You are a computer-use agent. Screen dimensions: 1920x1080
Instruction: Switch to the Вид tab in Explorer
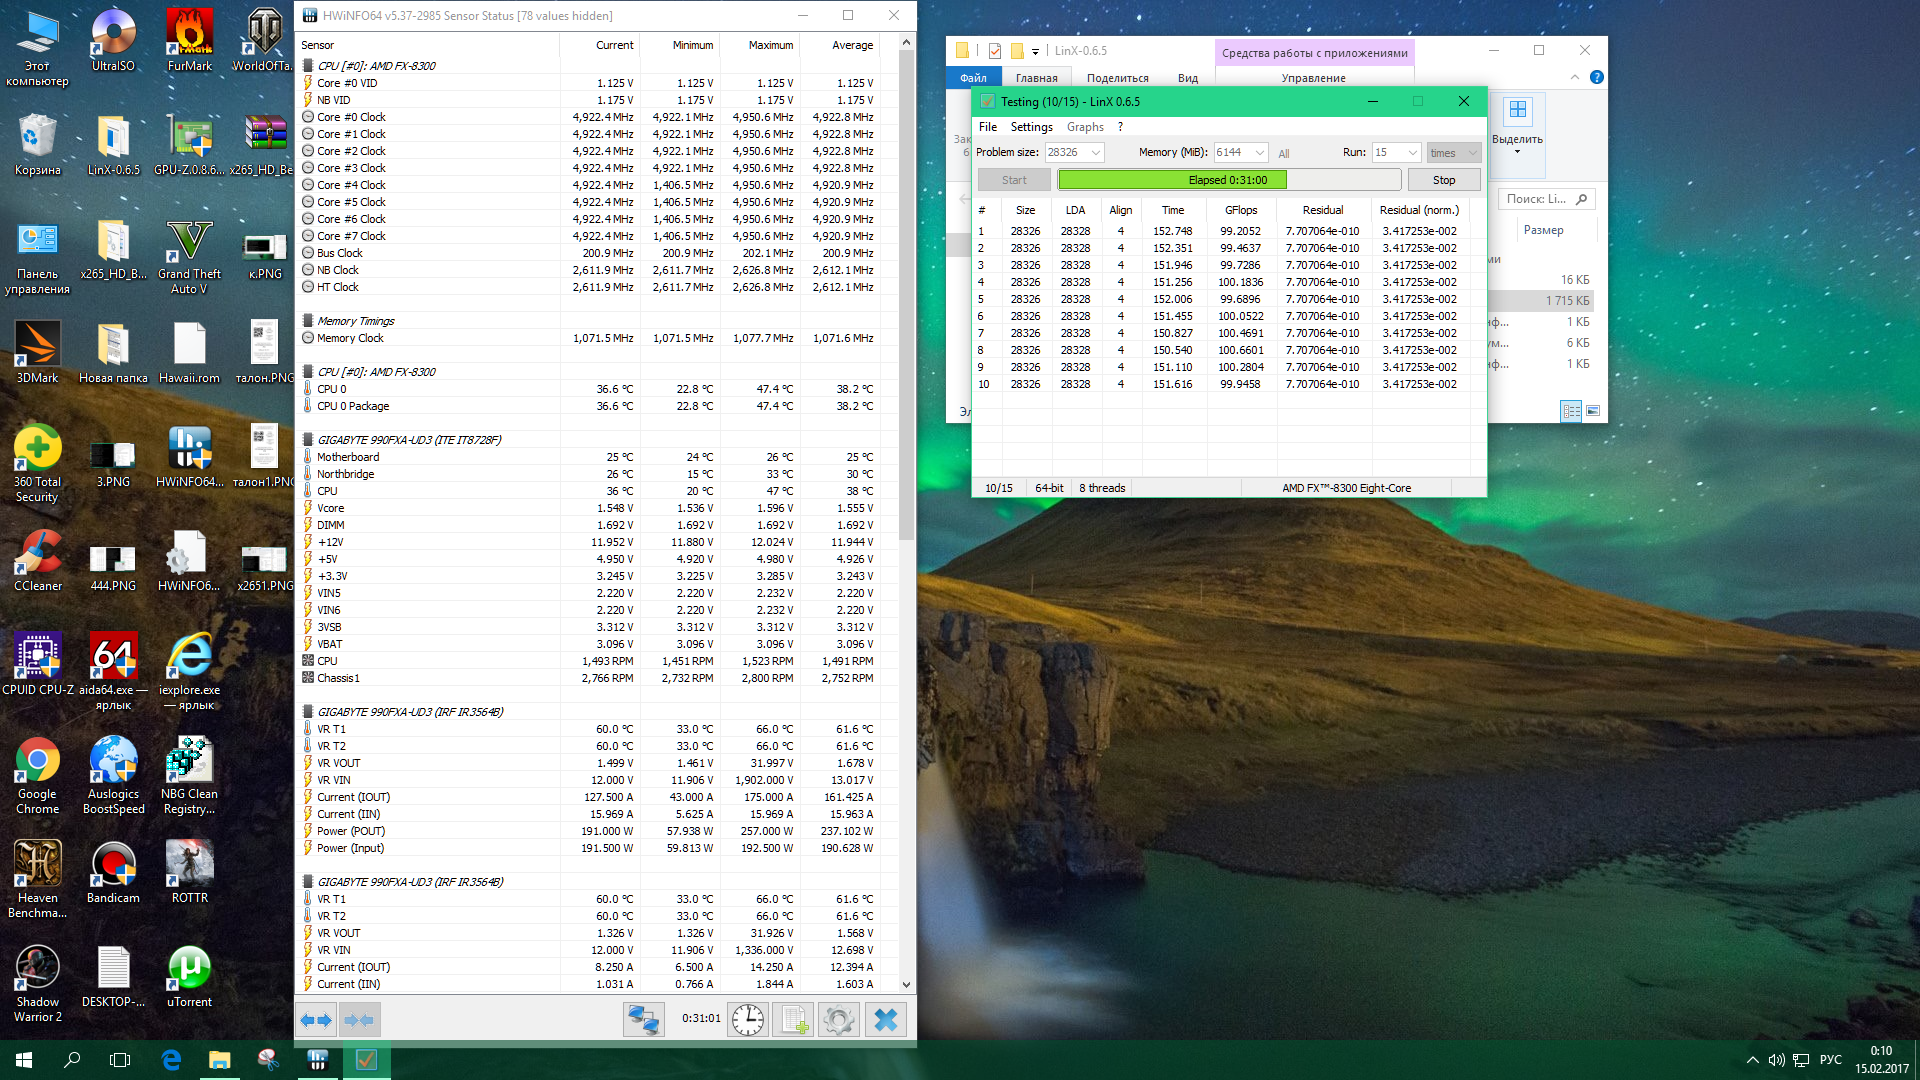coord(1187,78)
